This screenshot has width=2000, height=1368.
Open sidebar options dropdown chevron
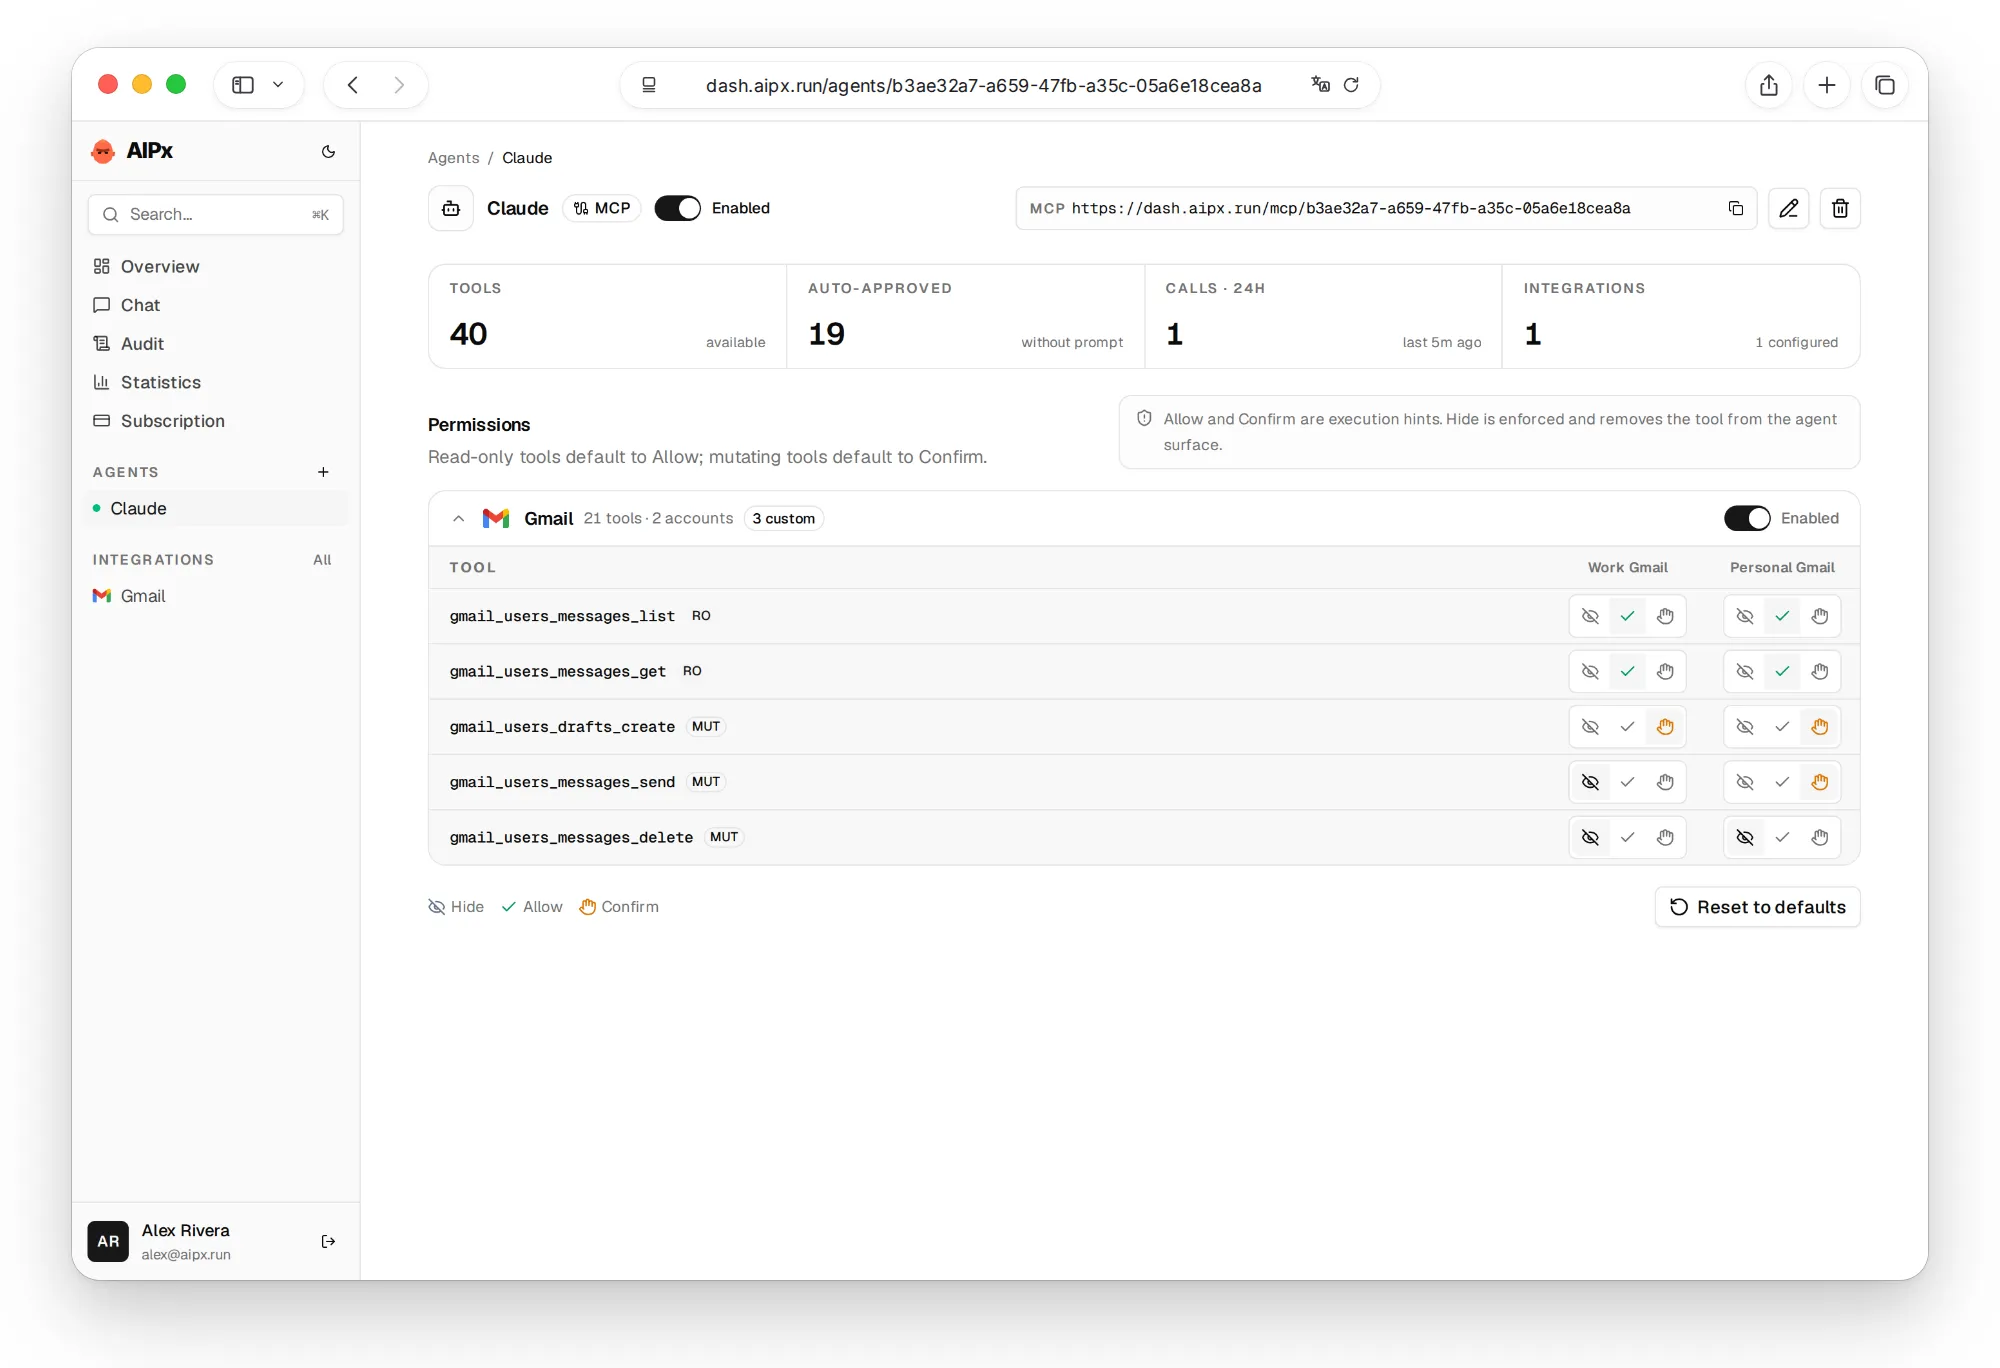point(278,85)
